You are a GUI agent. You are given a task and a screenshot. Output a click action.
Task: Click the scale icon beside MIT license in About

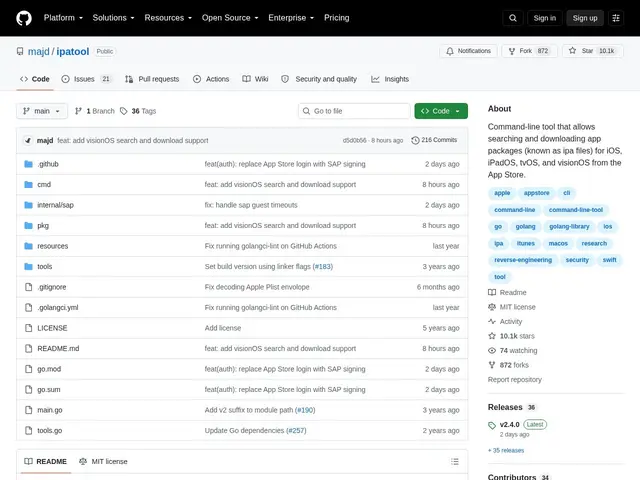point(492,307)
